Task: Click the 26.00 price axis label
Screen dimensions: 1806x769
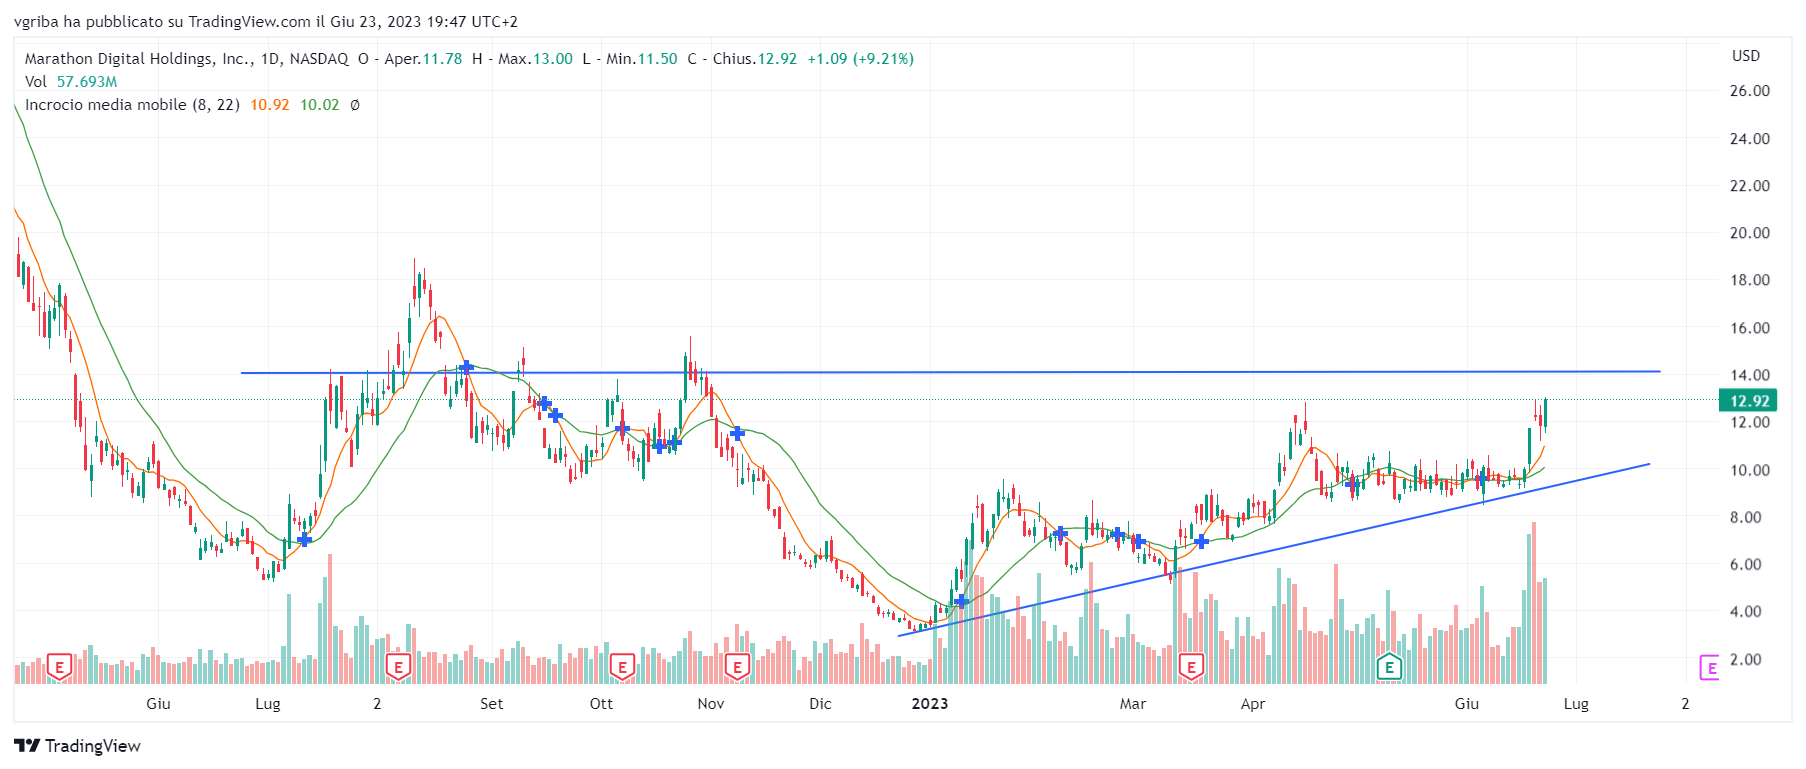Action: (1750, 91)
